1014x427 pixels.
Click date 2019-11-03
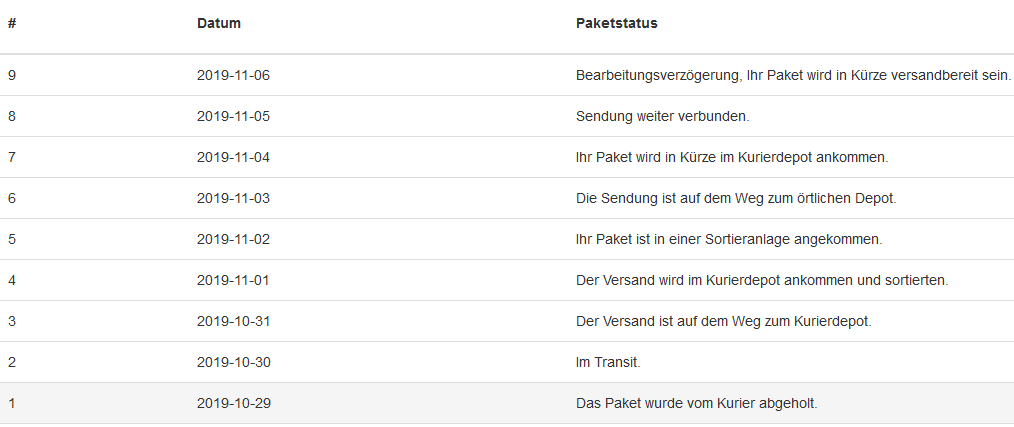pyautogui.click(x=233, y=199)
